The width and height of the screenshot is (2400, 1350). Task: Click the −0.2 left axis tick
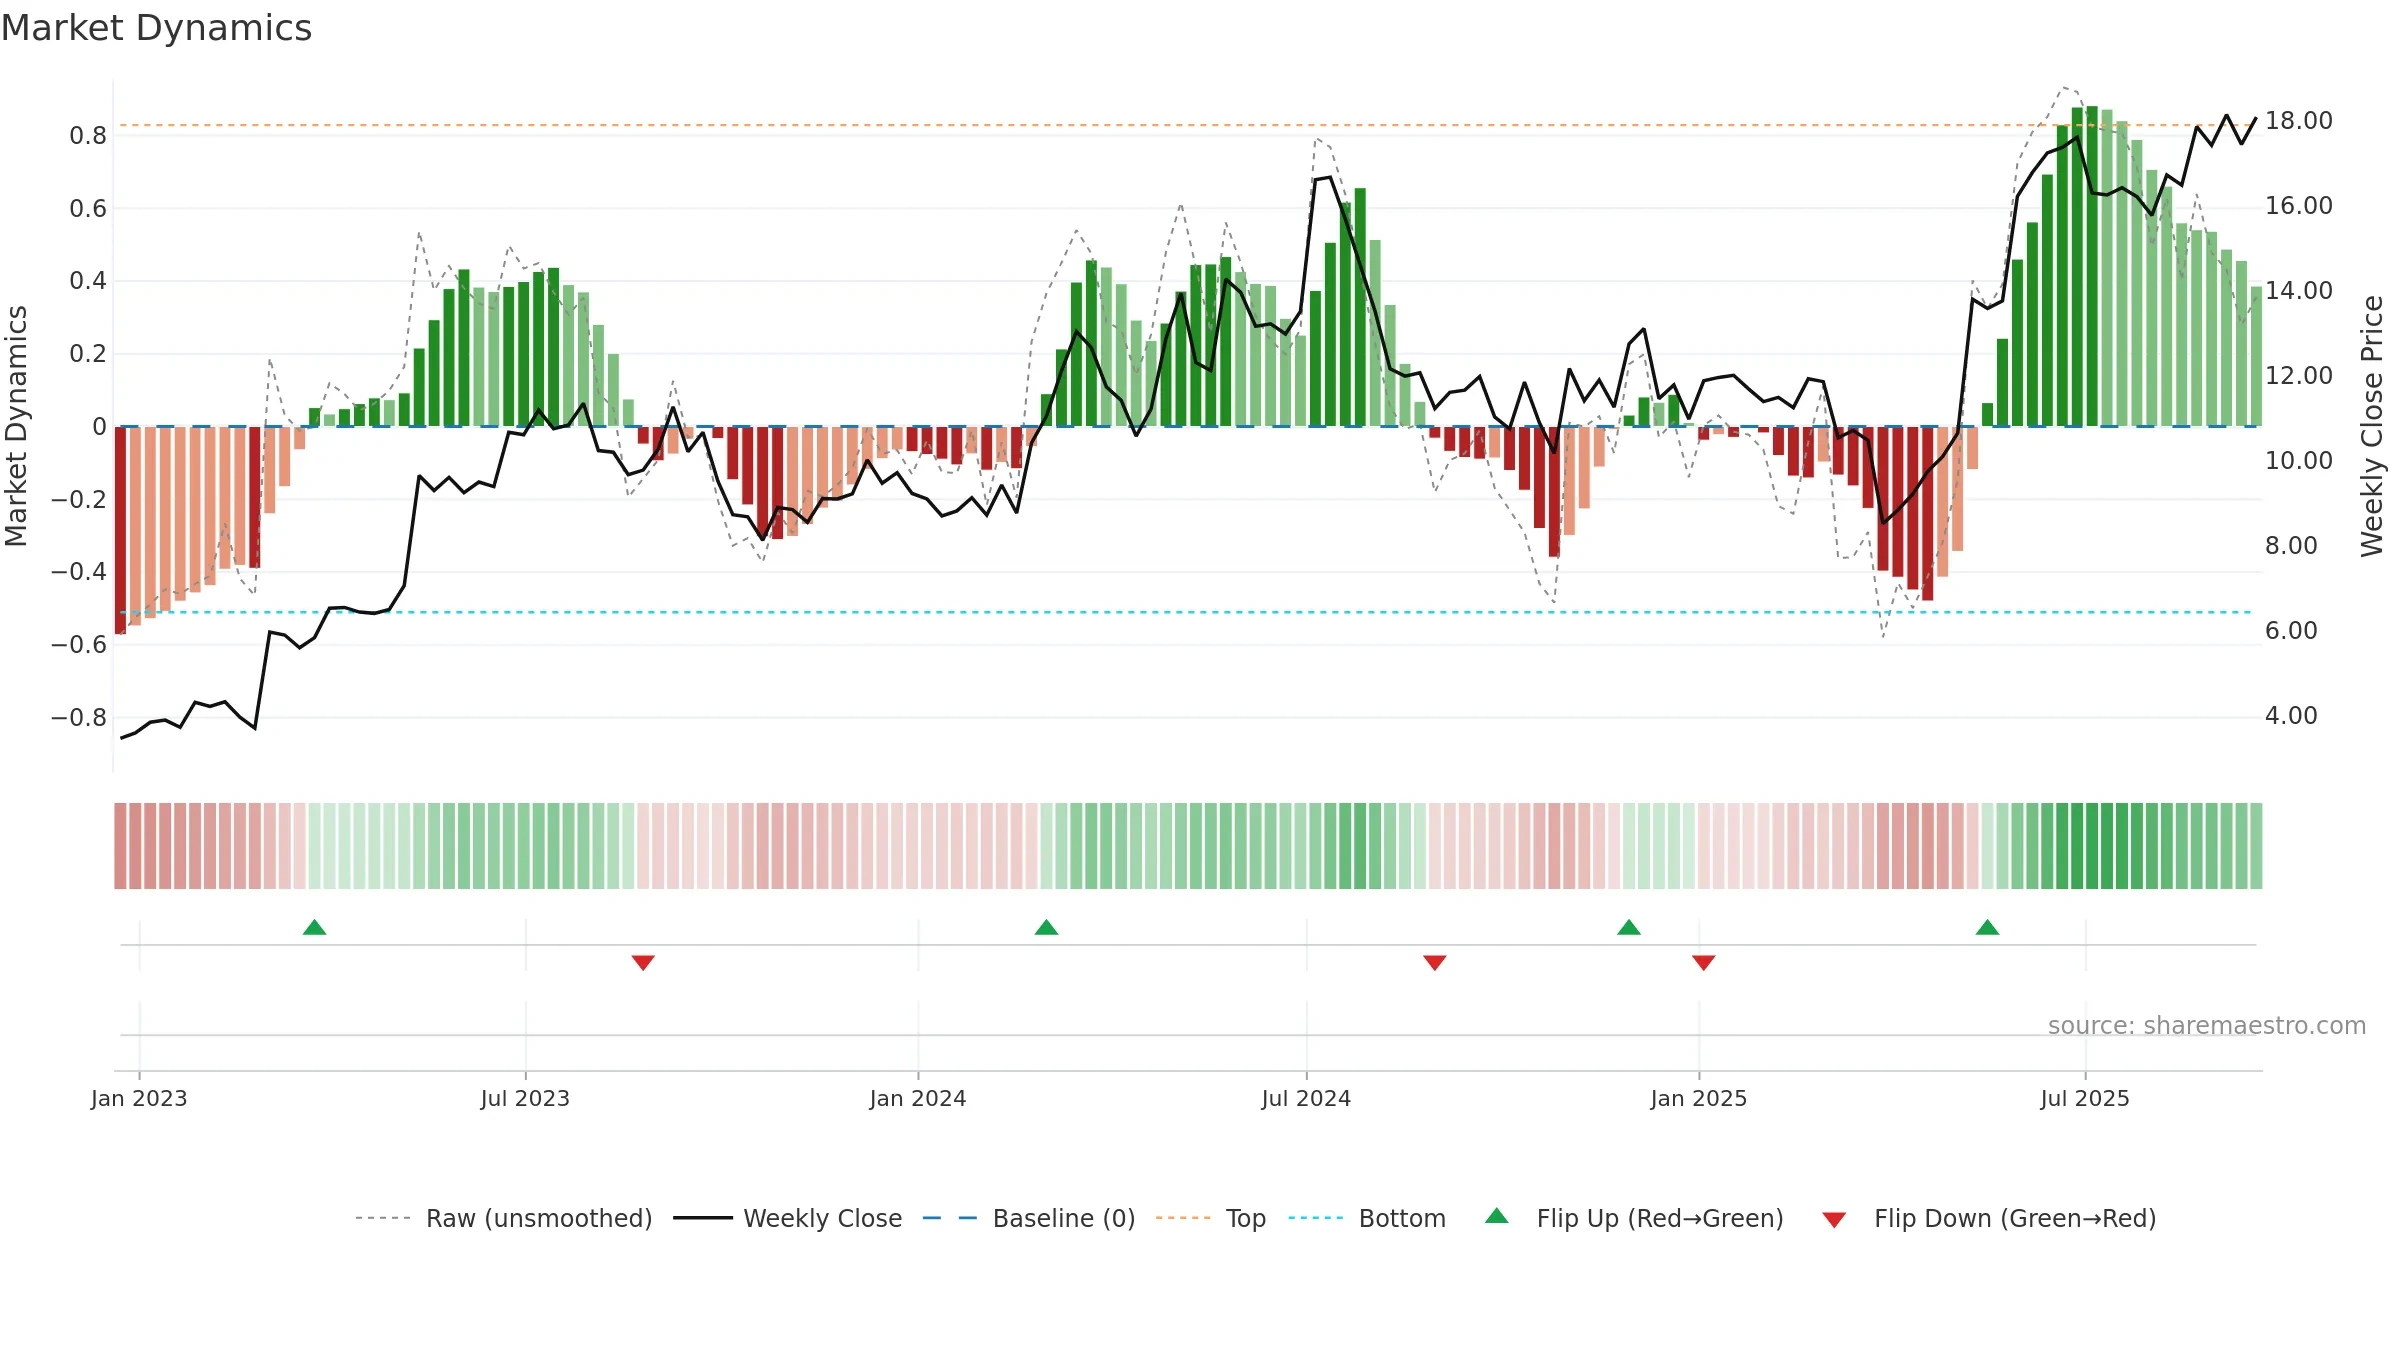[x=79, y=499]
